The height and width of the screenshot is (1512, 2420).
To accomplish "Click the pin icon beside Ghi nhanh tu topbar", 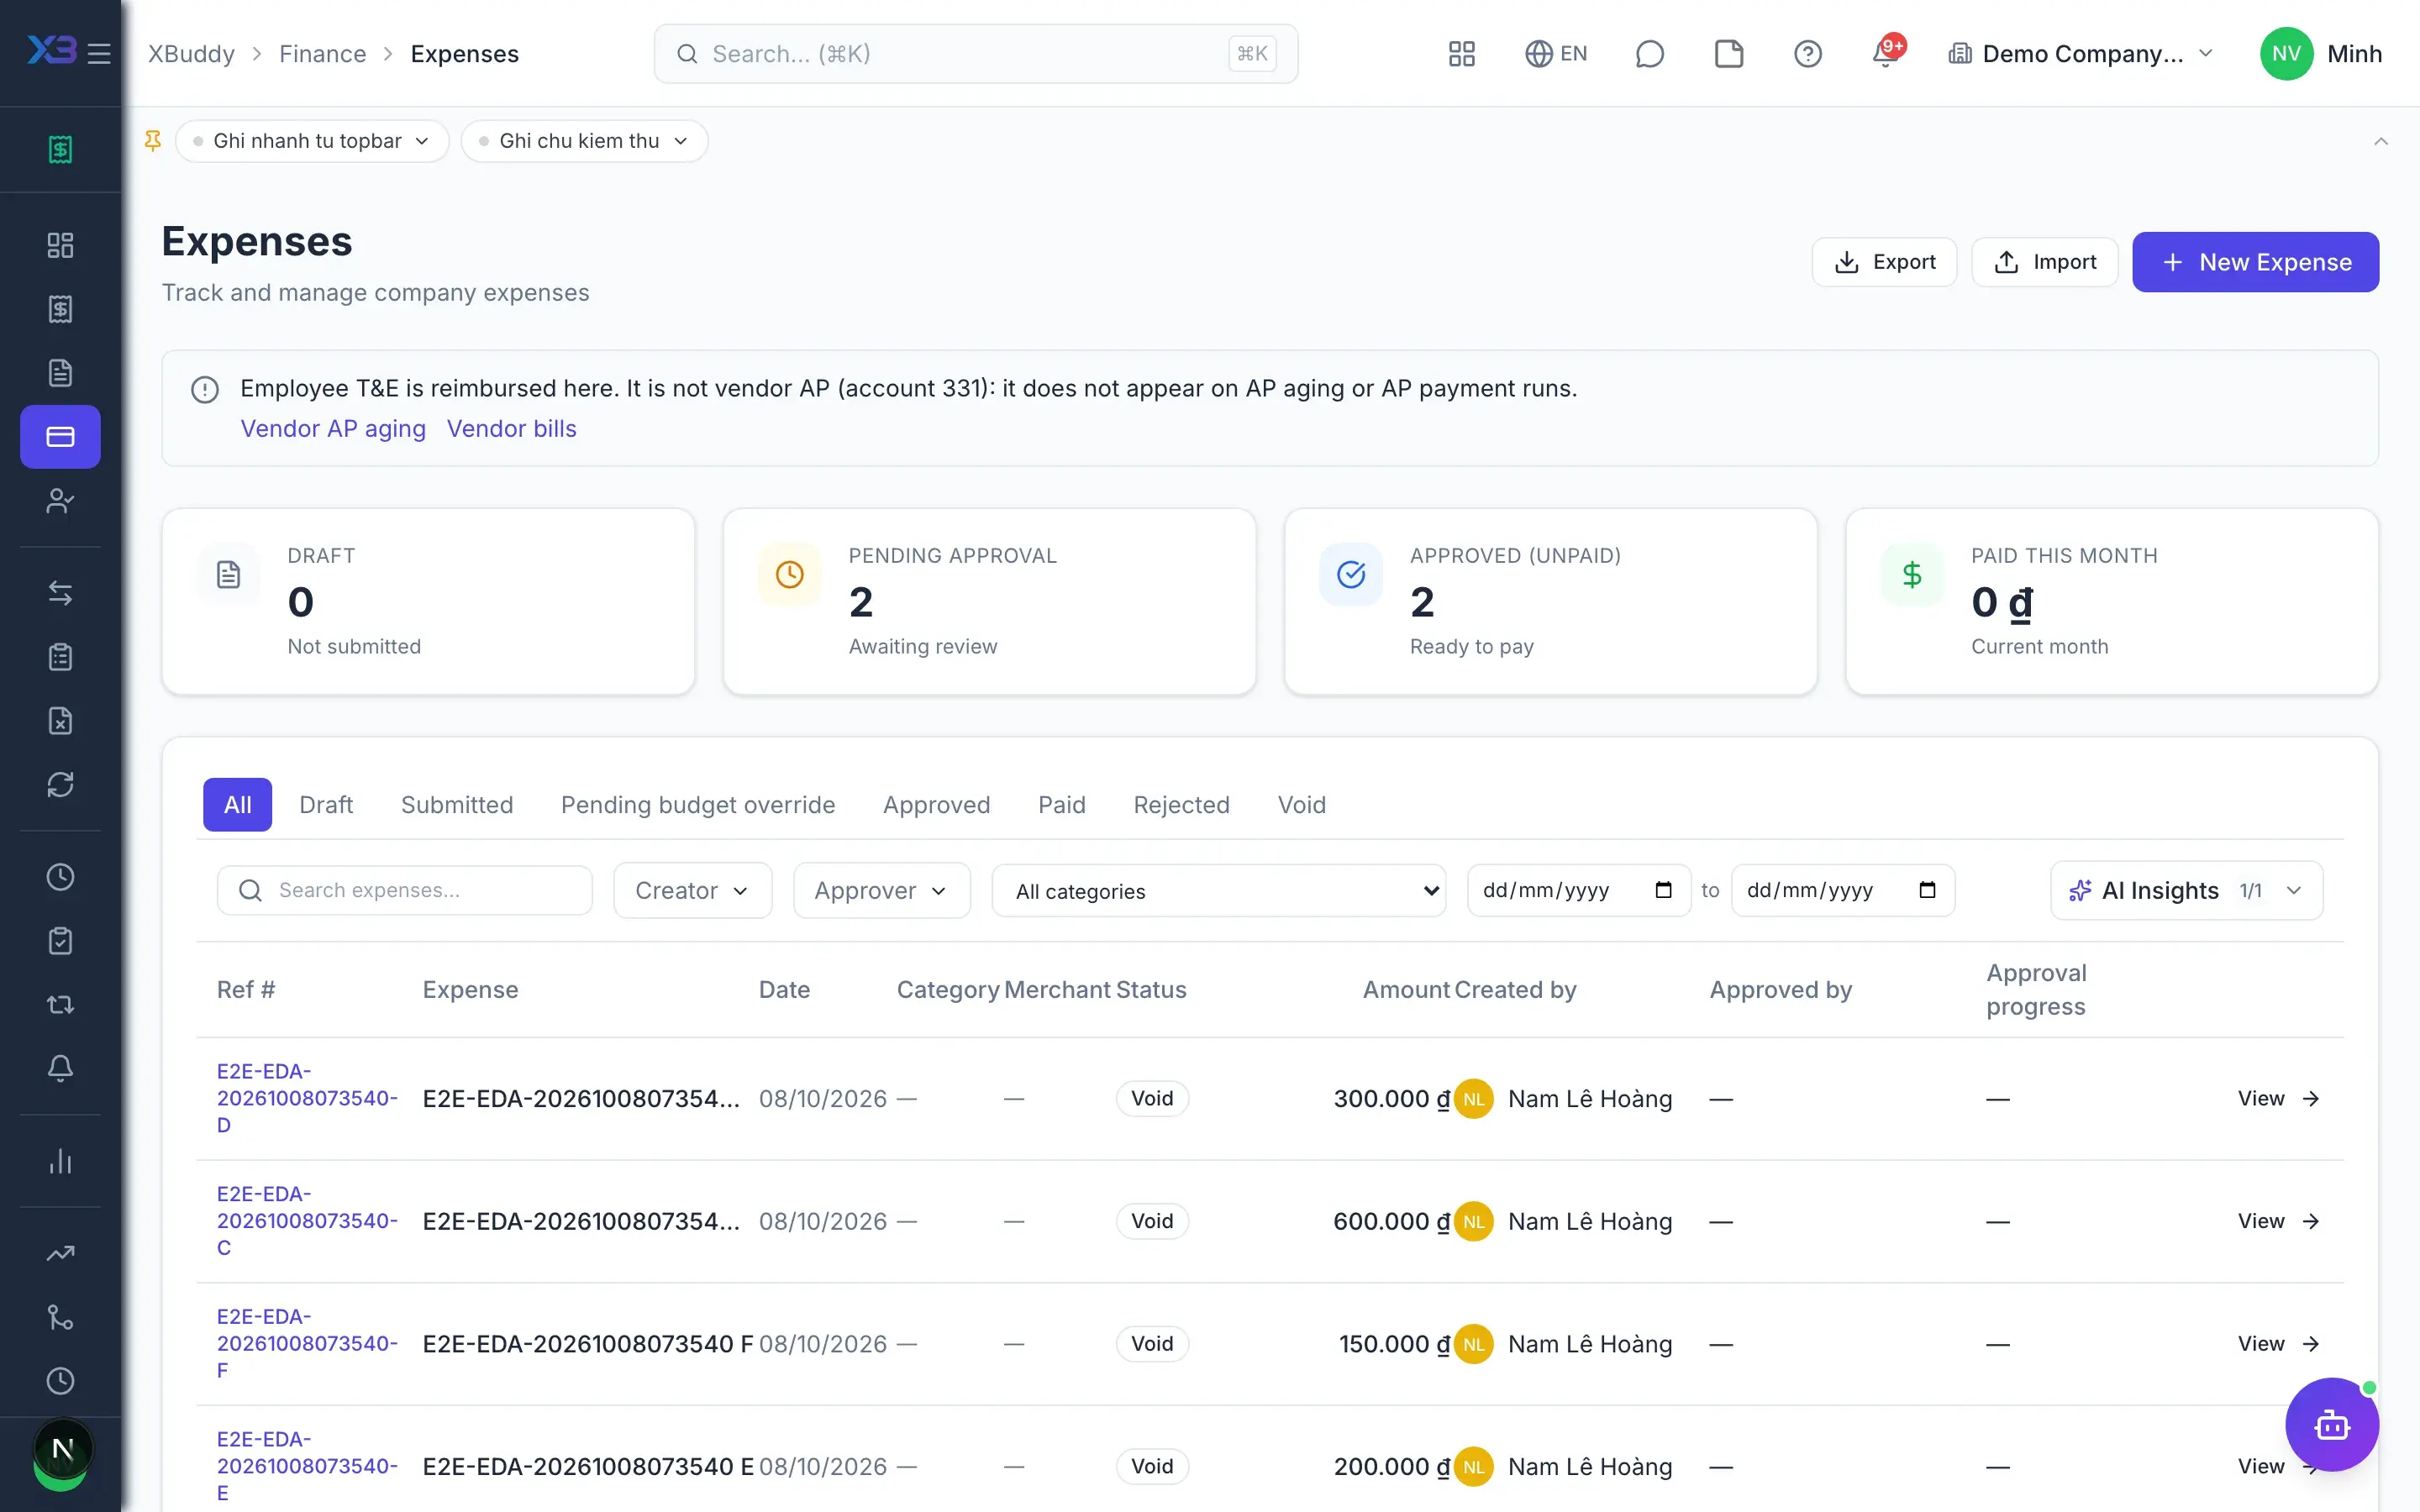I will (153, 141).
